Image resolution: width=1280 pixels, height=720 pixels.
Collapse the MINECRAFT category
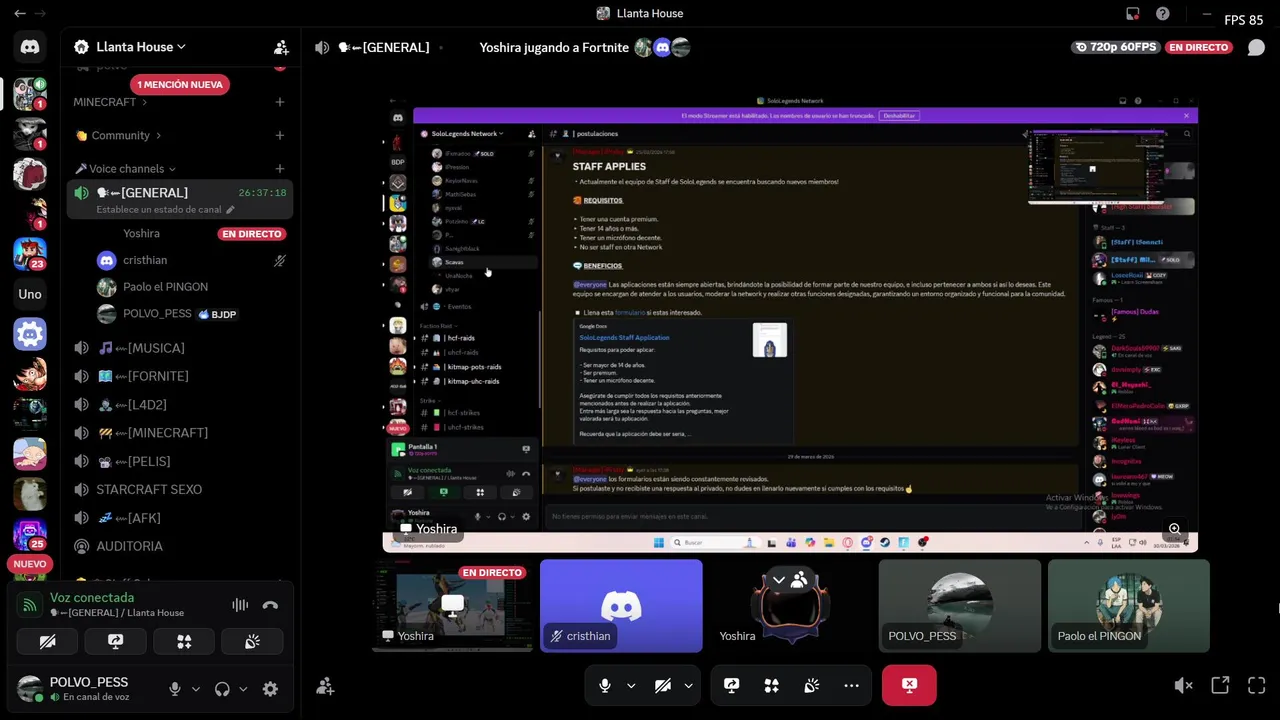pos(110,102)
